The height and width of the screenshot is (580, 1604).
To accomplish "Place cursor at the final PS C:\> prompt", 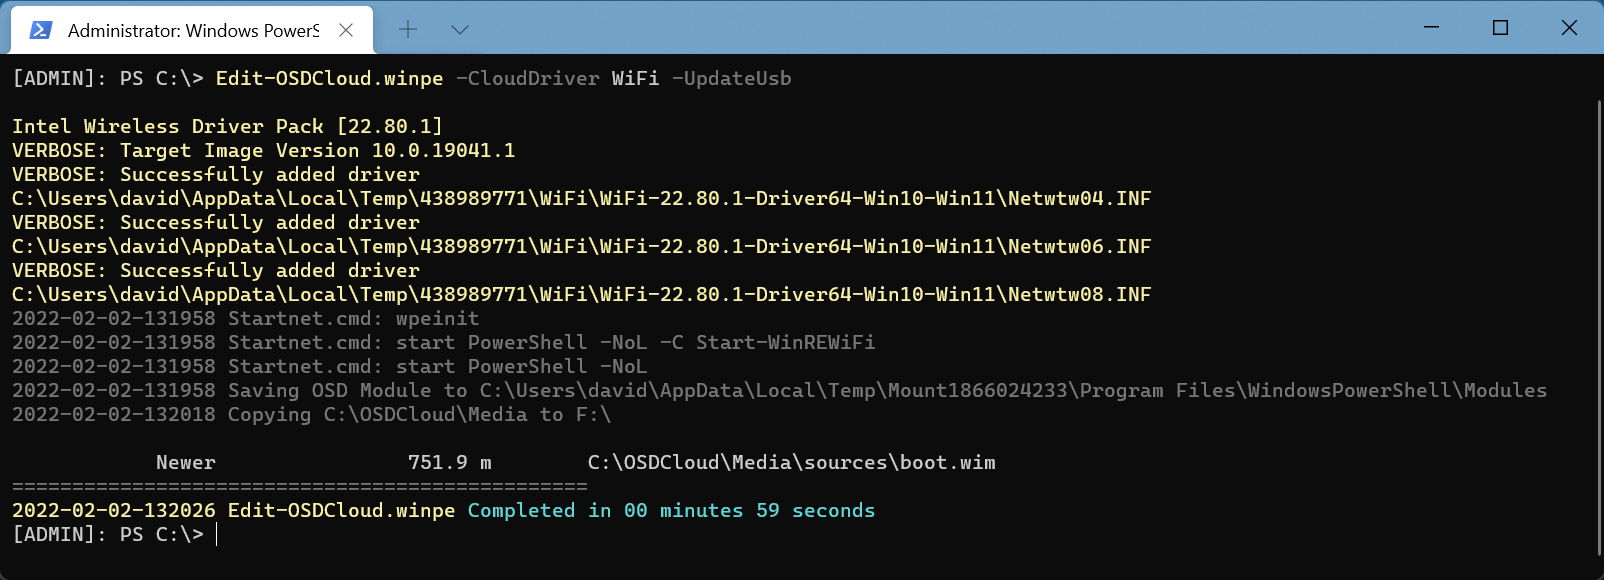I will click(216, 534).
